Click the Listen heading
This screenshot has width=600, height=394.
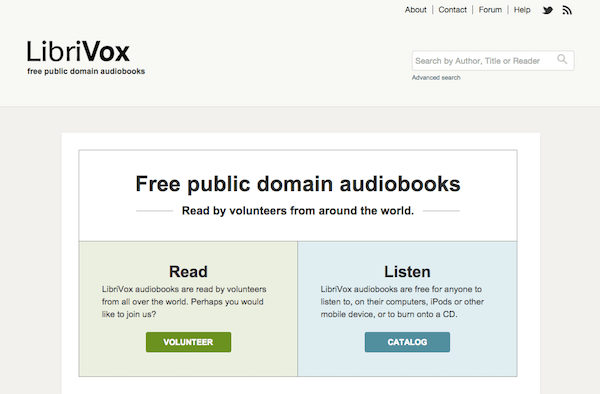tap(407, 272)
